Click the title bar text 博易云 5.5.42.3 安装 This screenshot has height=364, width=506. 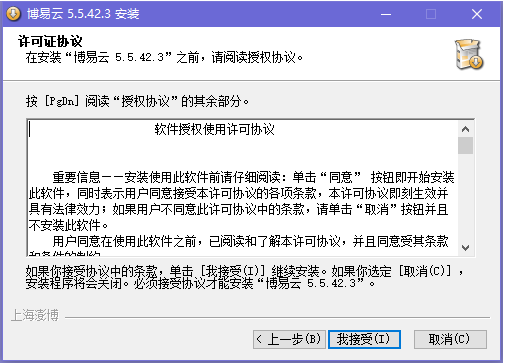[83, 14]
